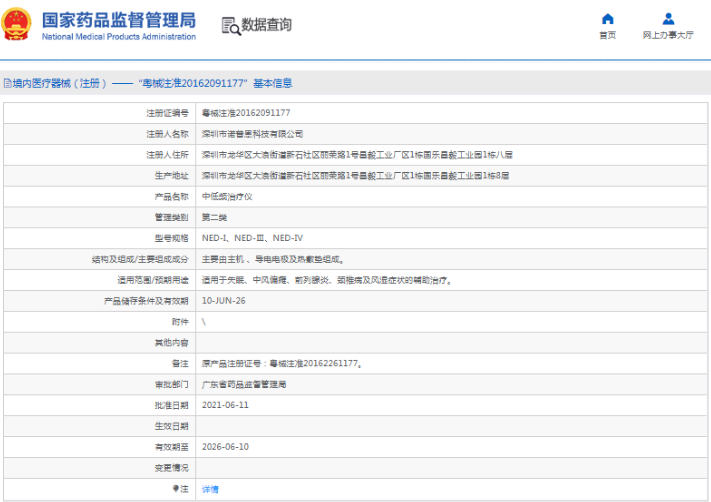Viewport: 711px width, 502px height.
Task: Click the 审批部门 row label
Action: (x=171, y=384)
